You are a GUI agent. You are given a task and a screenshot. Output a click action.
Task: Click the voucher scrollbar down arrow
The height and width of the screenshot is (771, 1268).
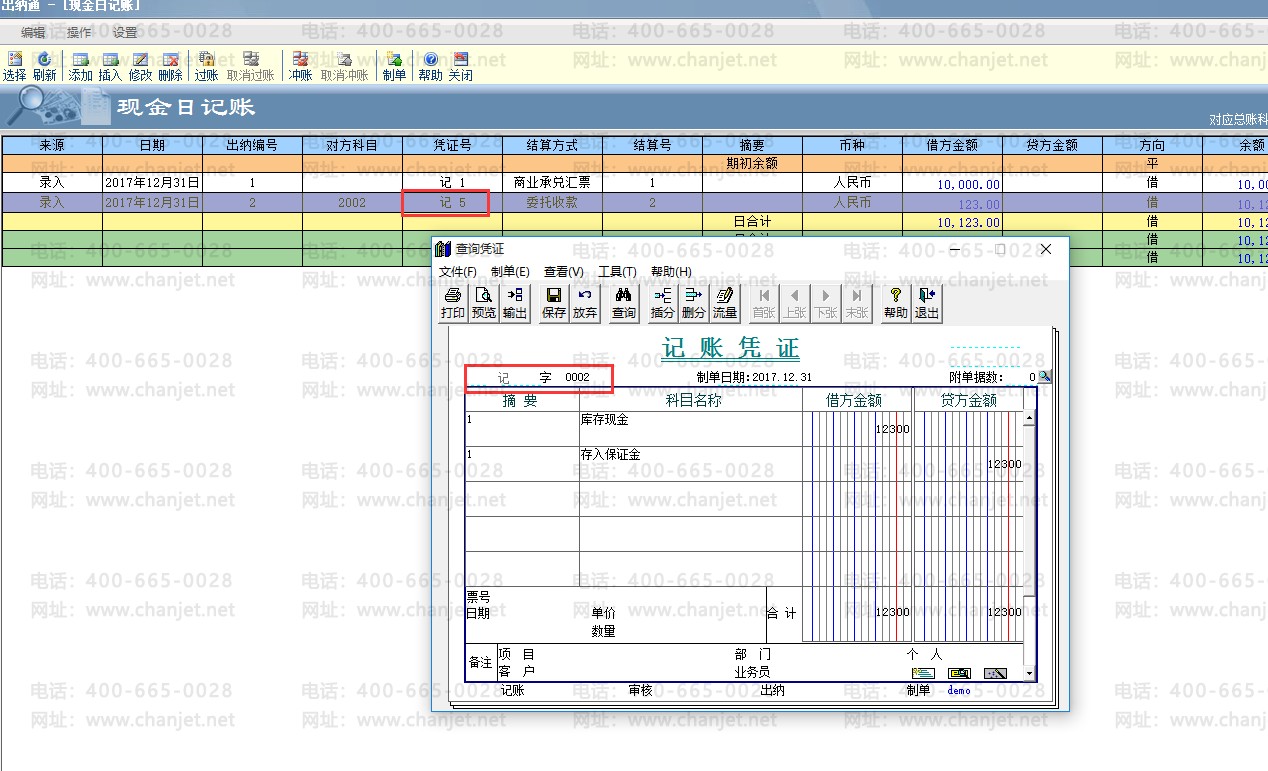1029,675
